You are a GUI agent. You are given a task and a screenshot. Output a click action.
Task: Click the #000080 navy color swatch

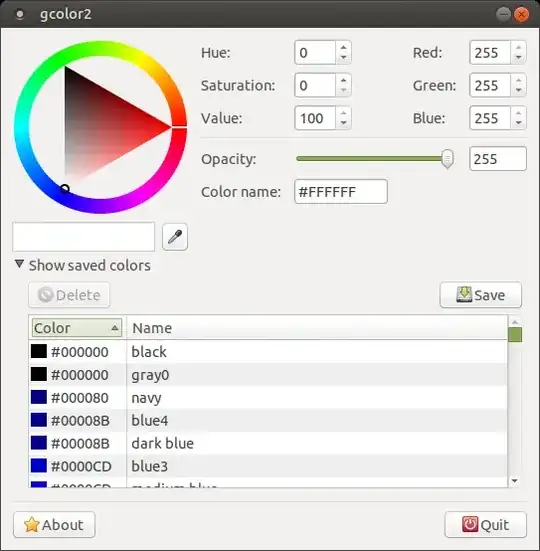tap(39, 397)
